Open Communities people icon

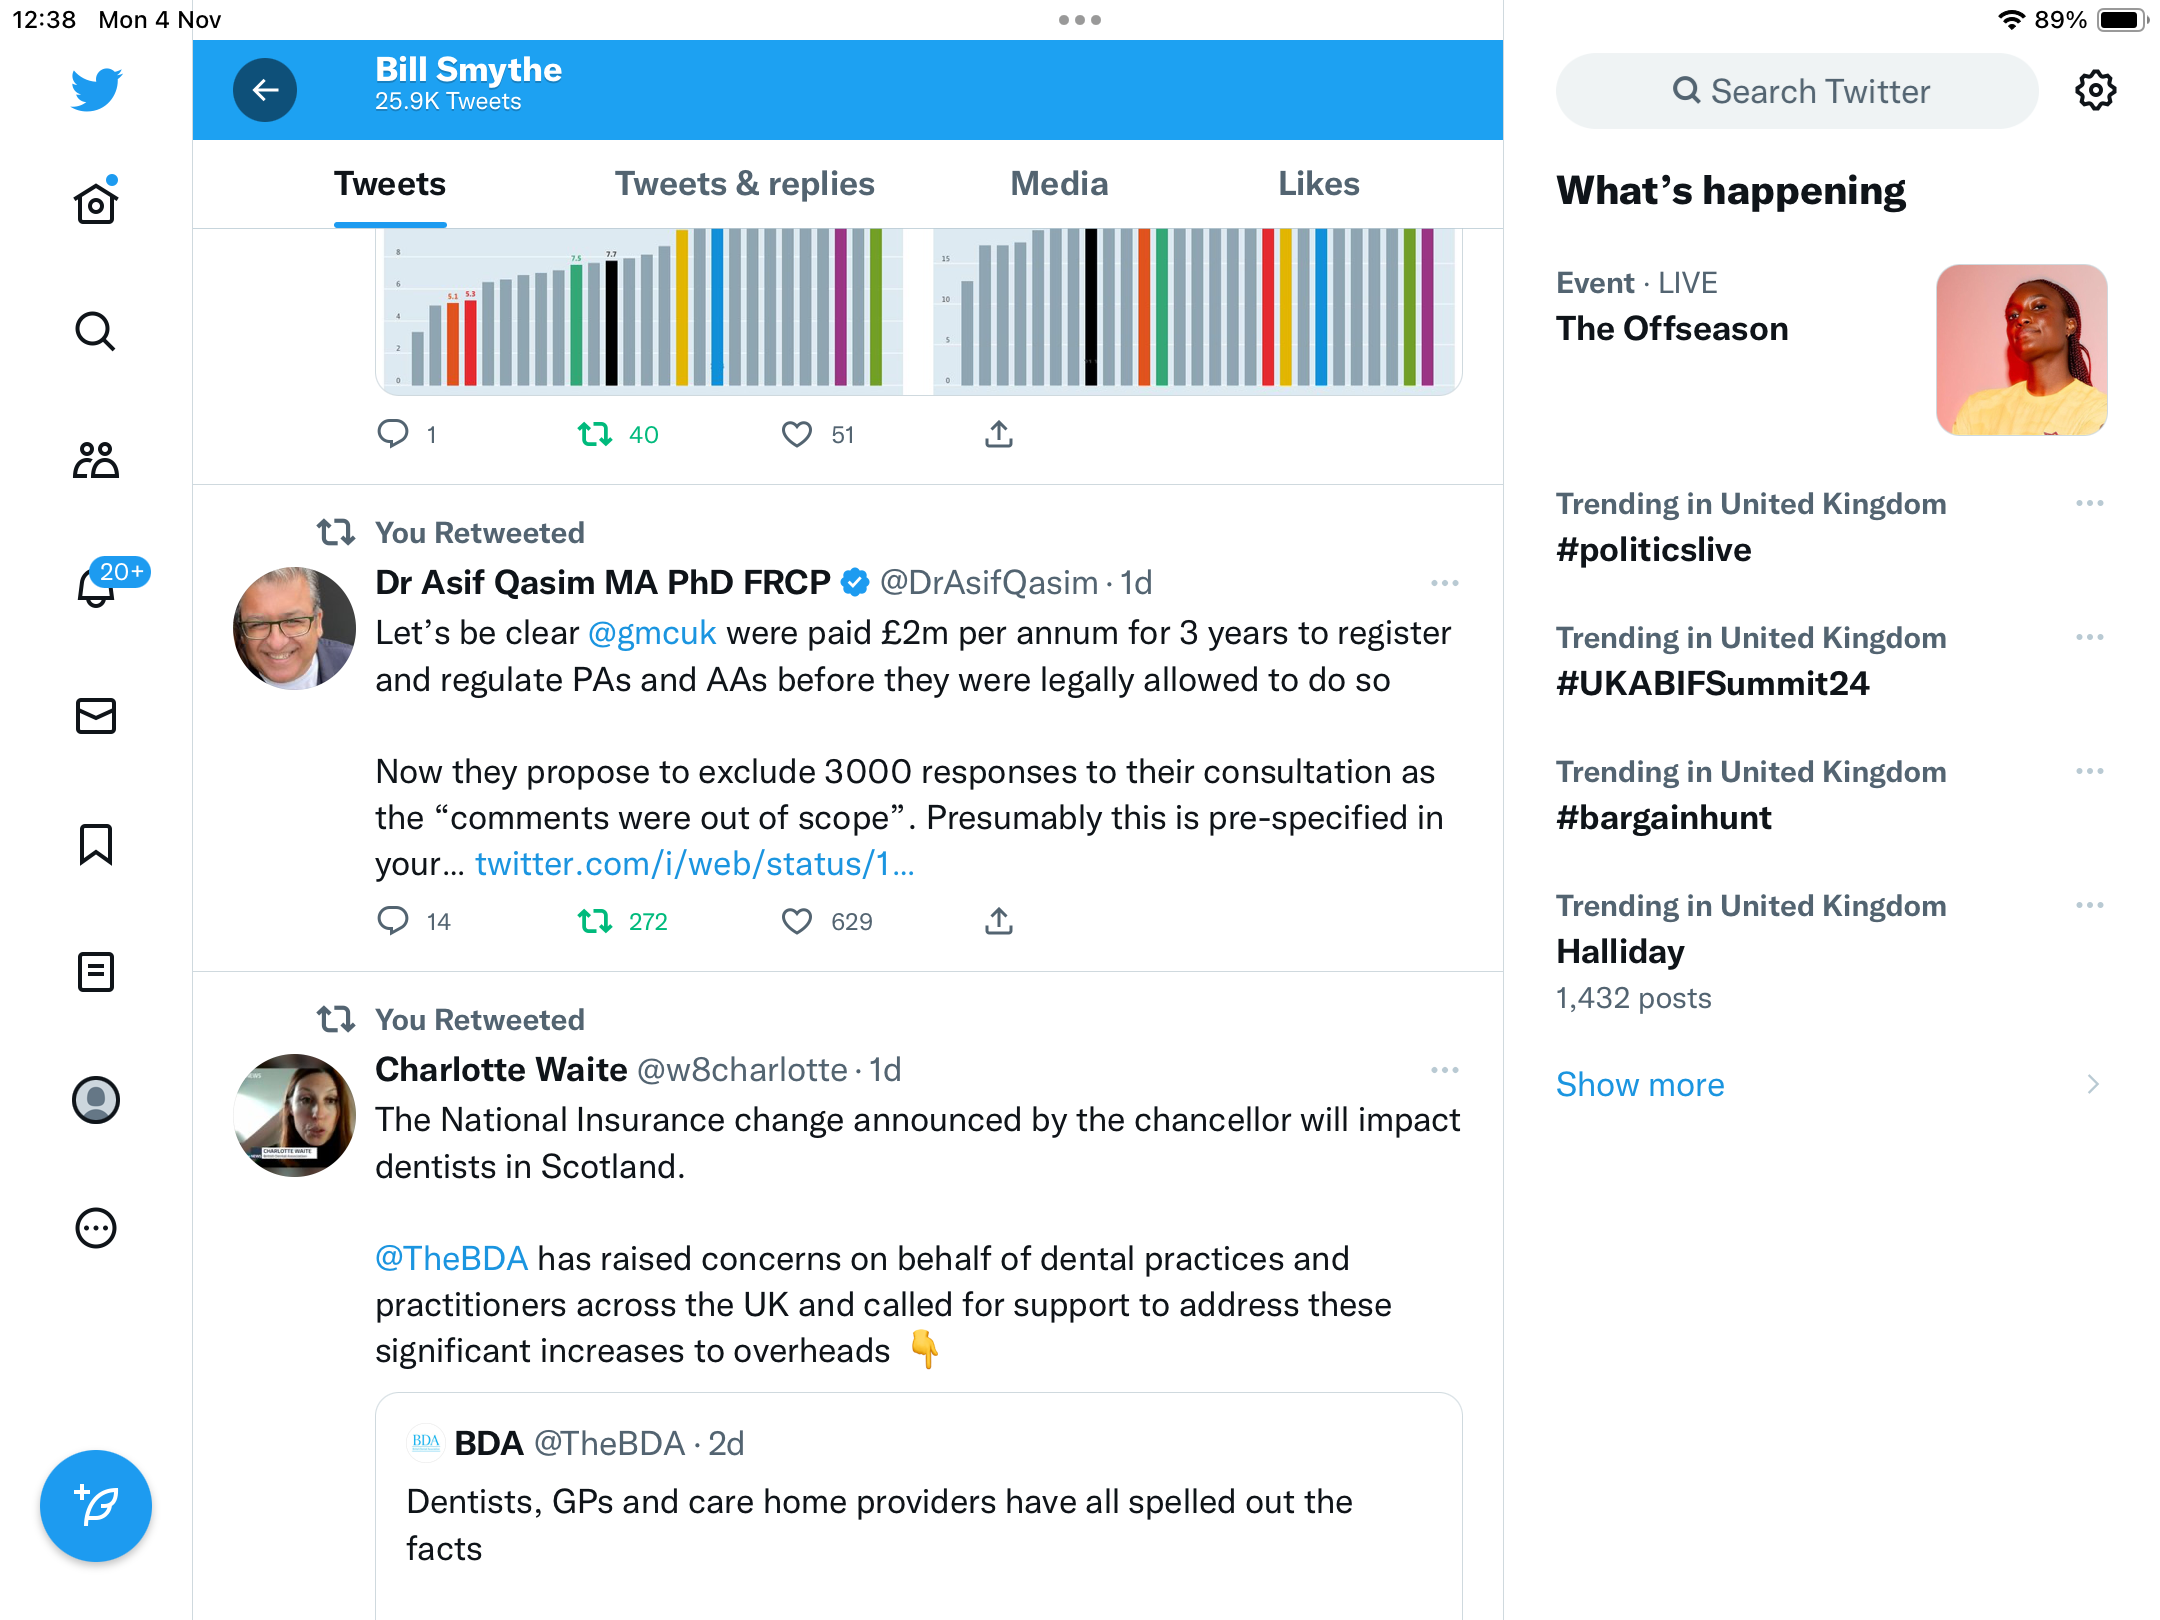coord(96,460)
